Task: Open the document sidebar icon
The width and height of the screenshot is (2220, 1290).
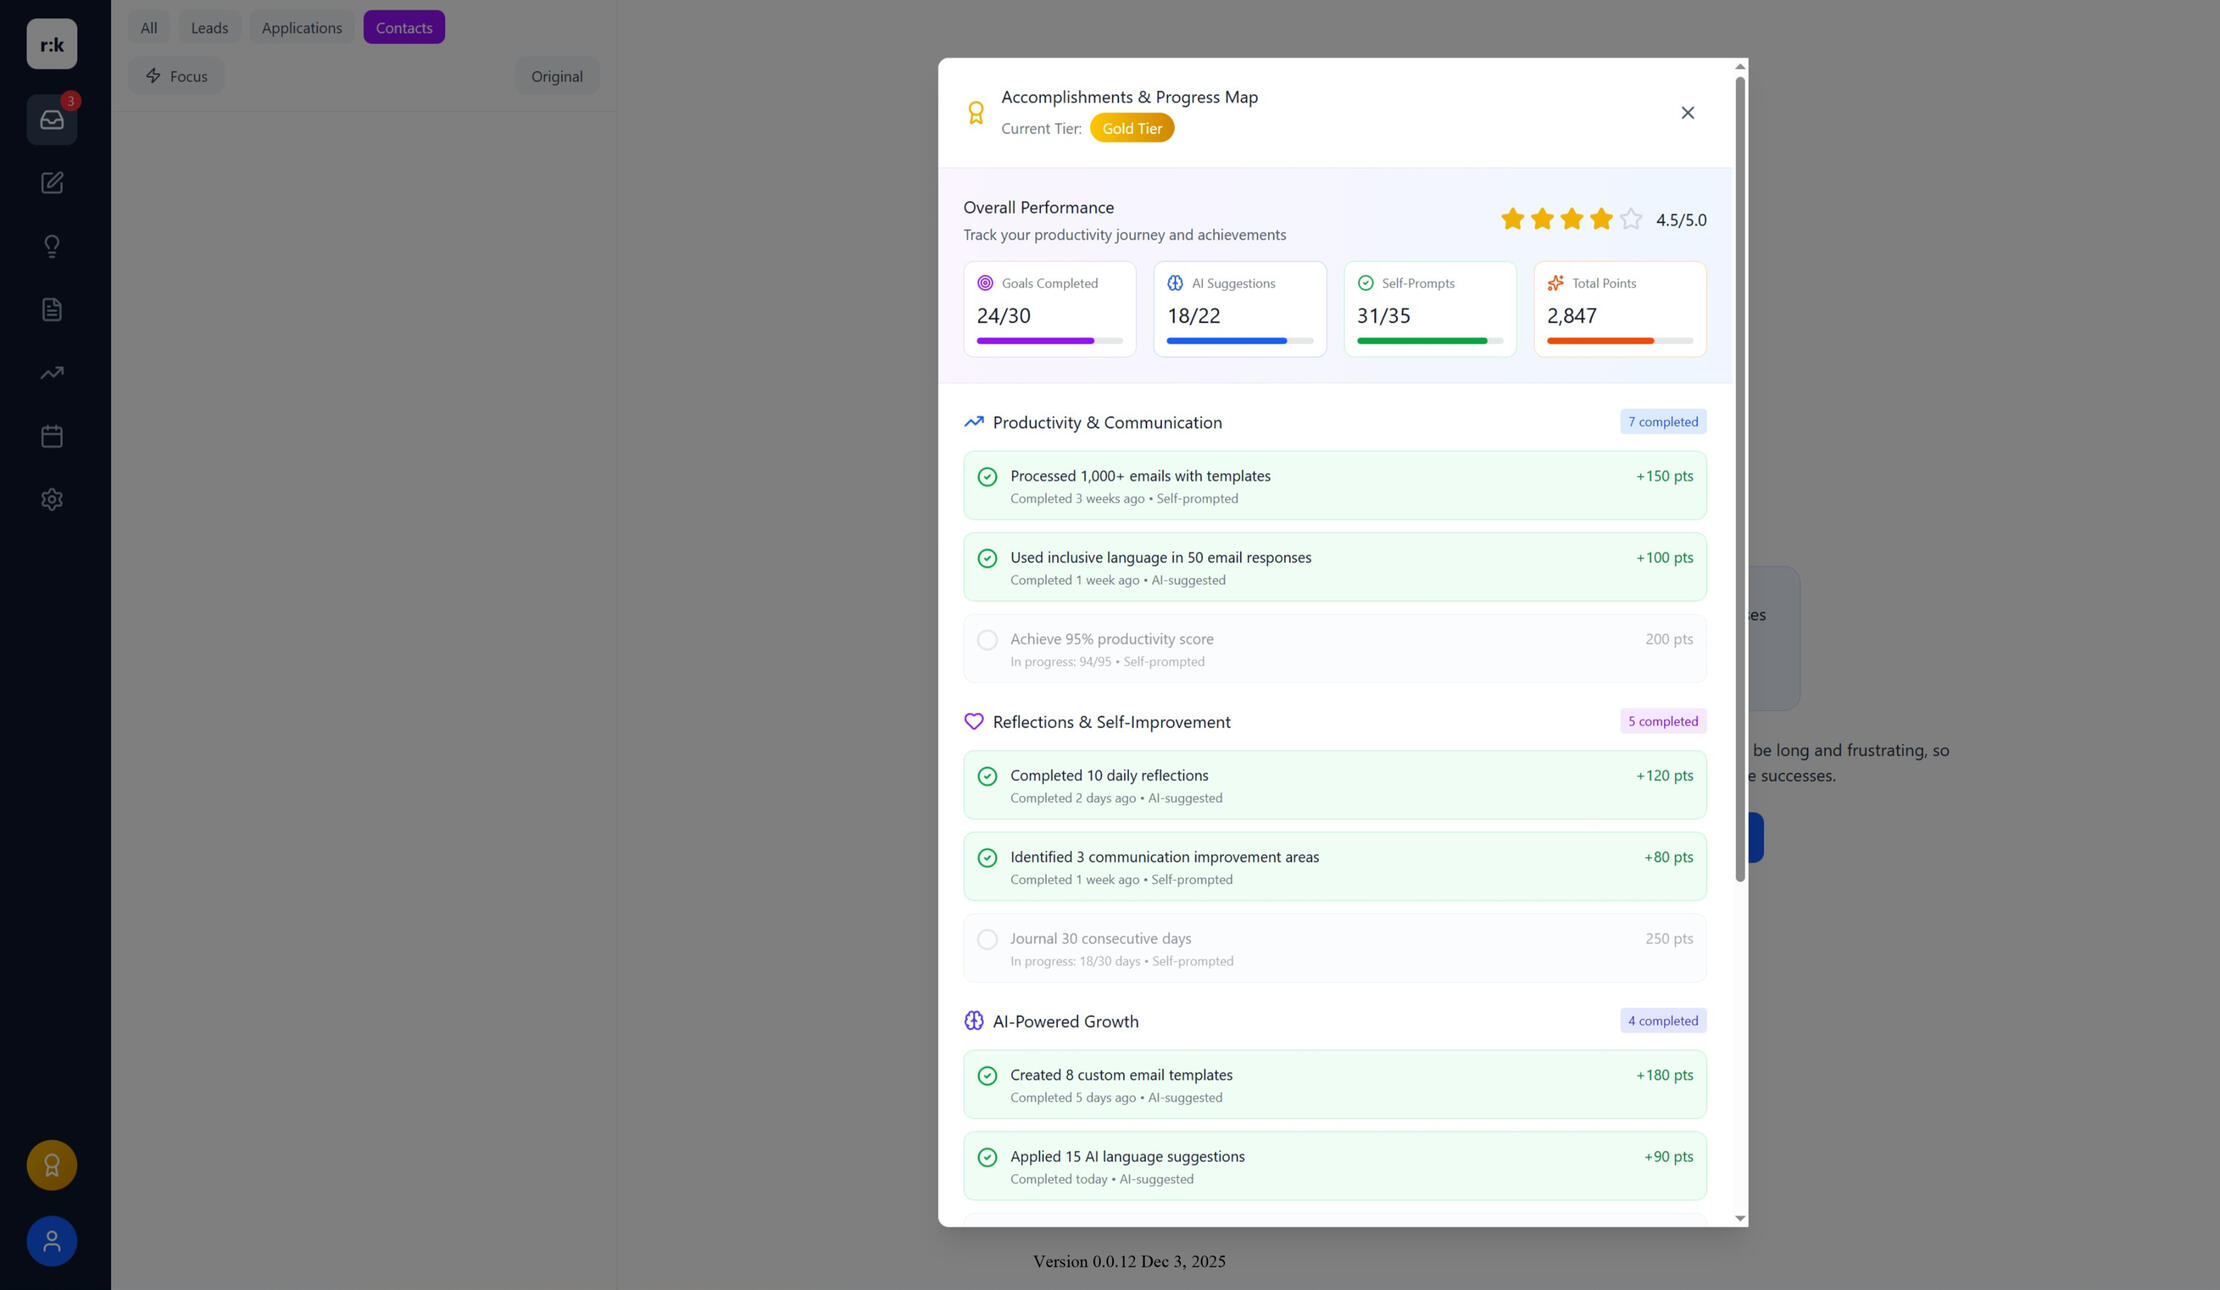Action: [x=52, y=310]
